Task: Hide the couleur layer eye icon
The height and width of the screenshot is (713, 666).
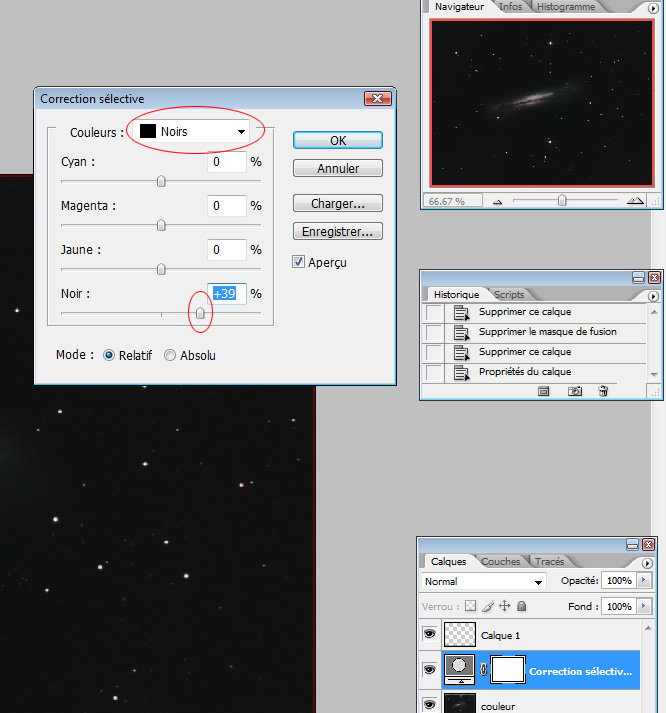Action: click(x=430, y=704)
